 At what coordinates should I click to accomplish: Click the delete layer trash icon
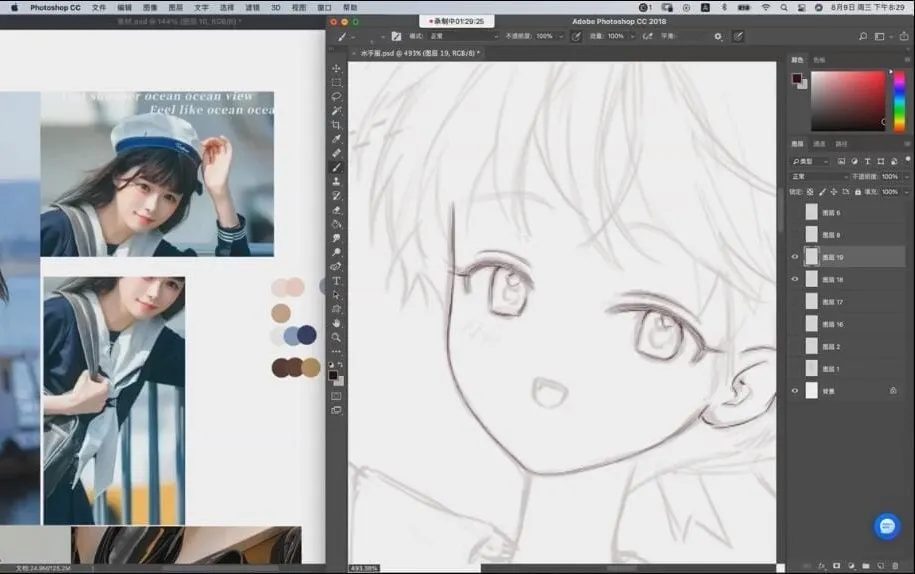[x=898, y=565]
